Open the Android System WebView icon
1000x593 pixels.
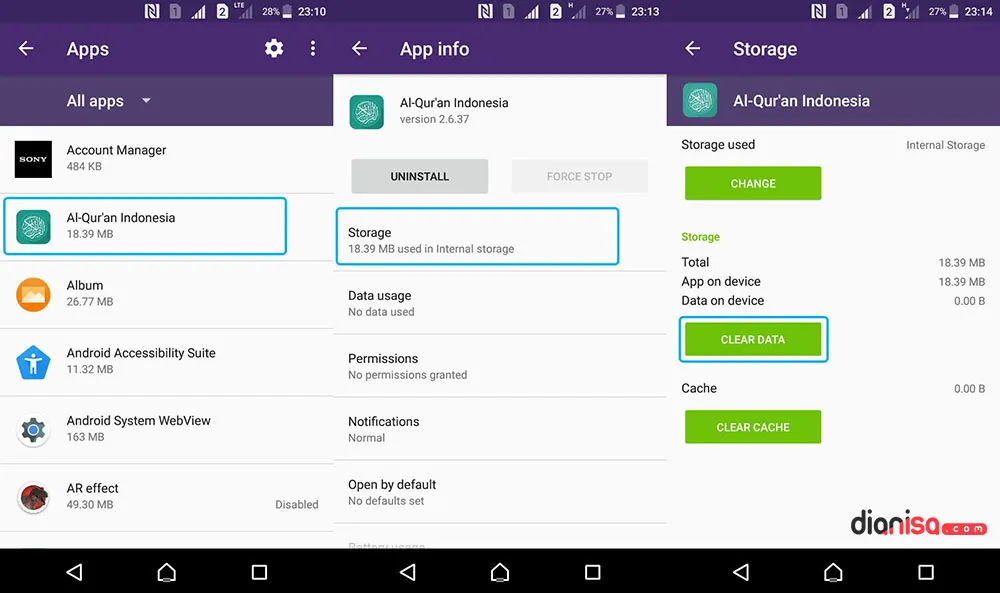(33, 429)
